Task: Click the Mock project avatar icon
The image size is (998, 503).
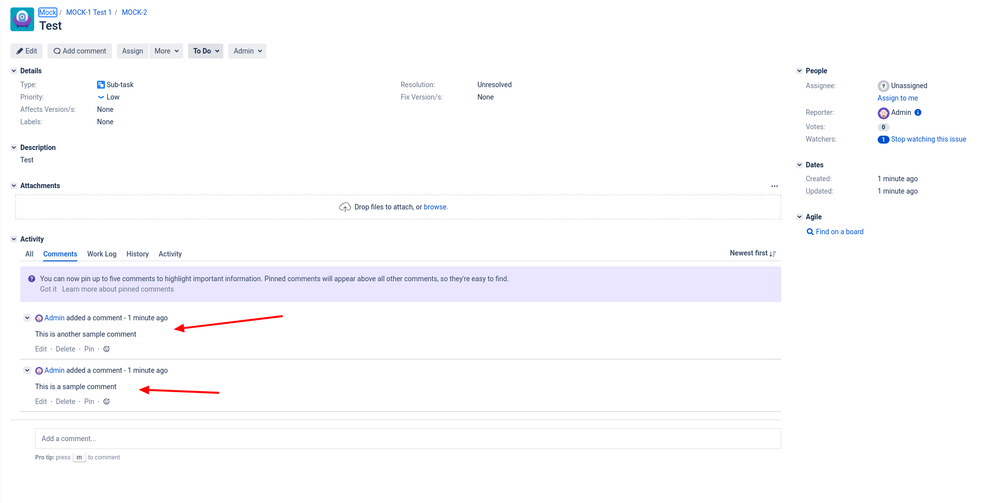Action: (22, 19)
